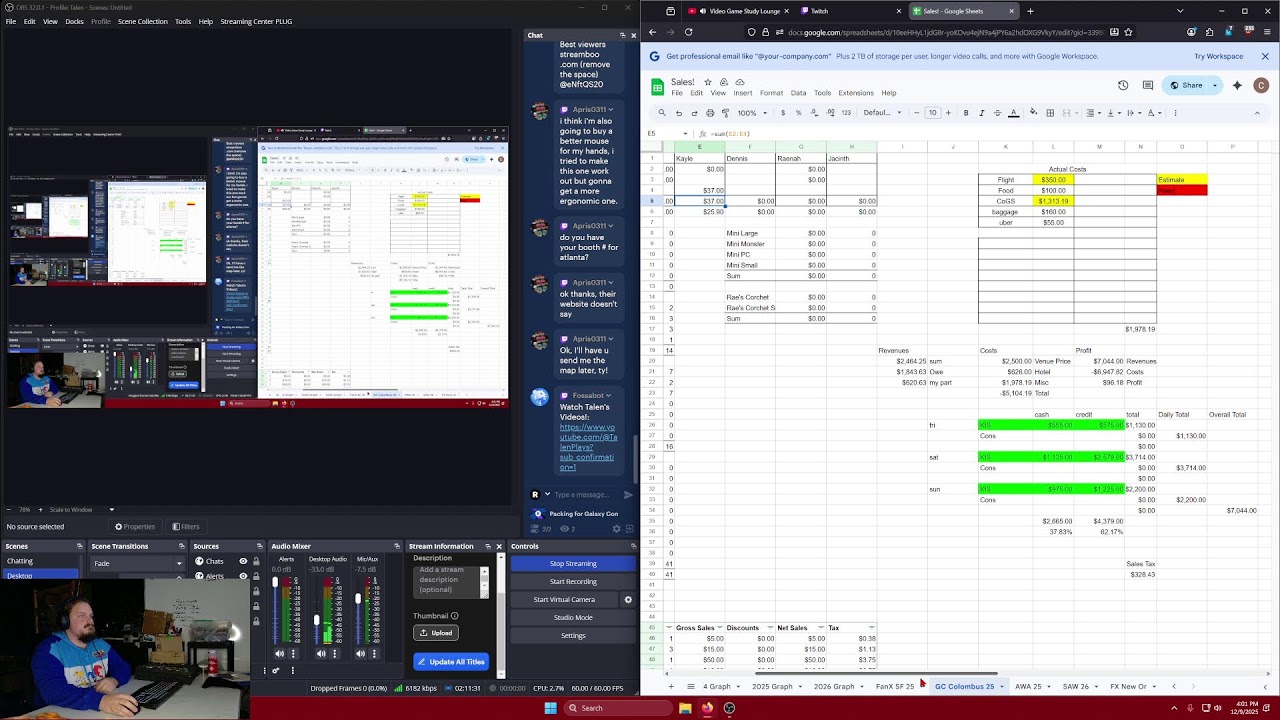Open advanced audio properties gears in mixer
Viewport: 1280px width, 720px height.
[276, 671]
